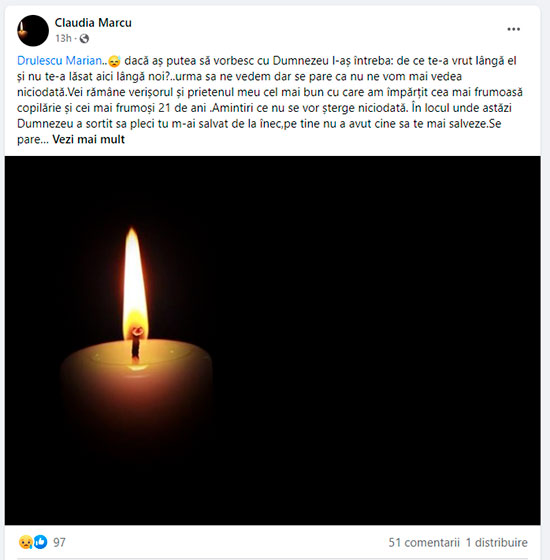Click the candle wick in the photo
The image size is (550, 560).
[x=136, y=345]
